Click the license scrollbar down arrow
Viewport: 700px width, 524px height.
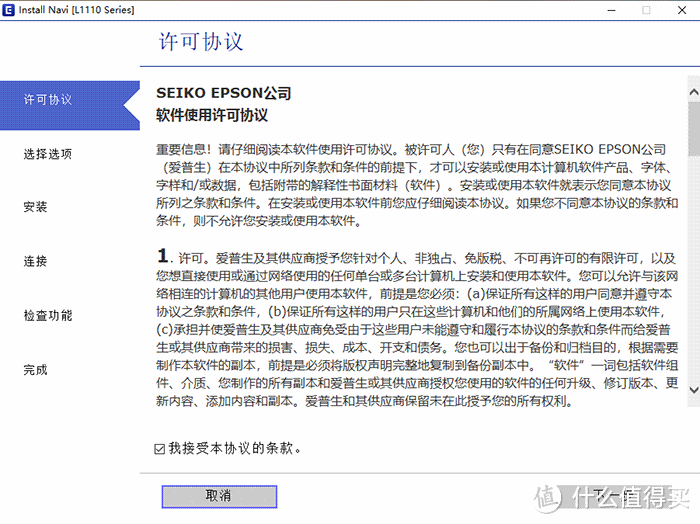694,390
